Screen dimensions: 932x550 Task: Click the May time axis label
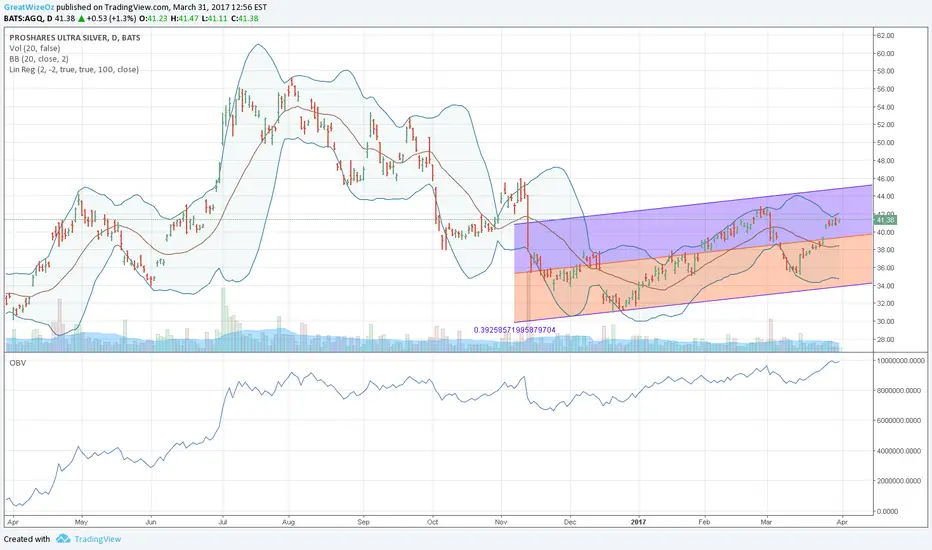81,522
